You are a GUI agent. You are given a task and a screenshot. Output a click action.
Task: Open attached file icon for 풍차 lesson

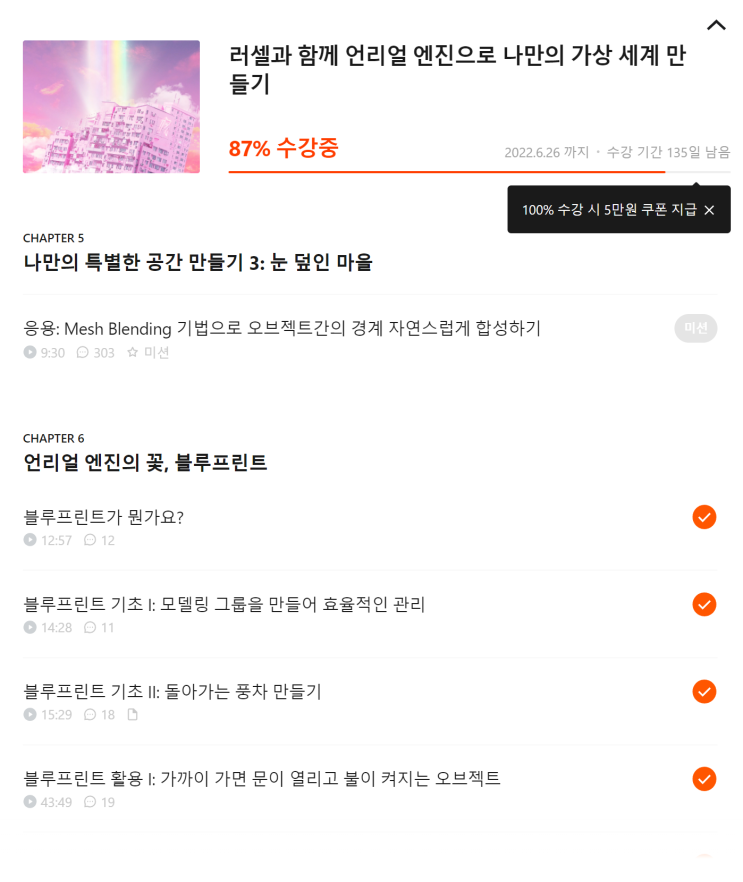tap(133, 714)
